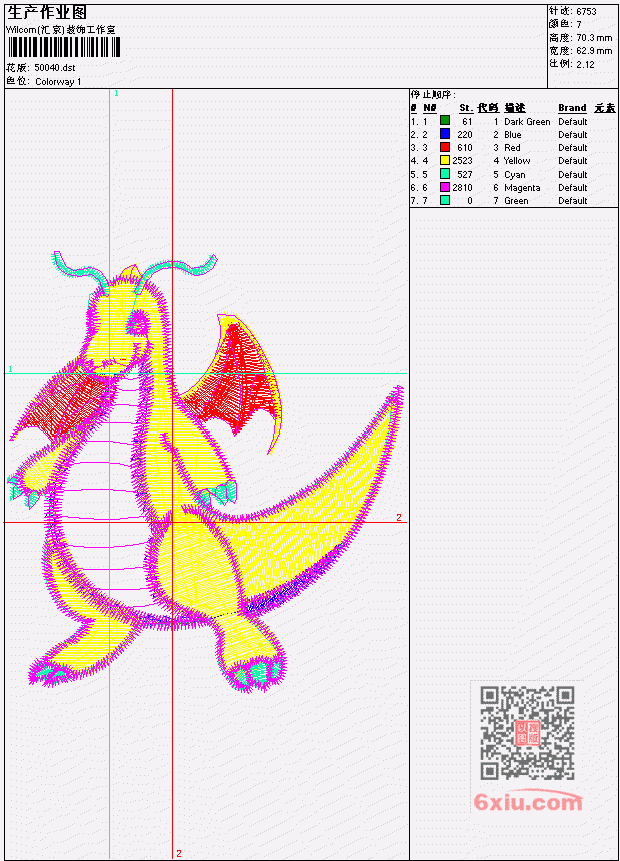The image size is (620, 861).
Task: Click 'Default' brand in Blue row
Action: click(x=573, y=135)
